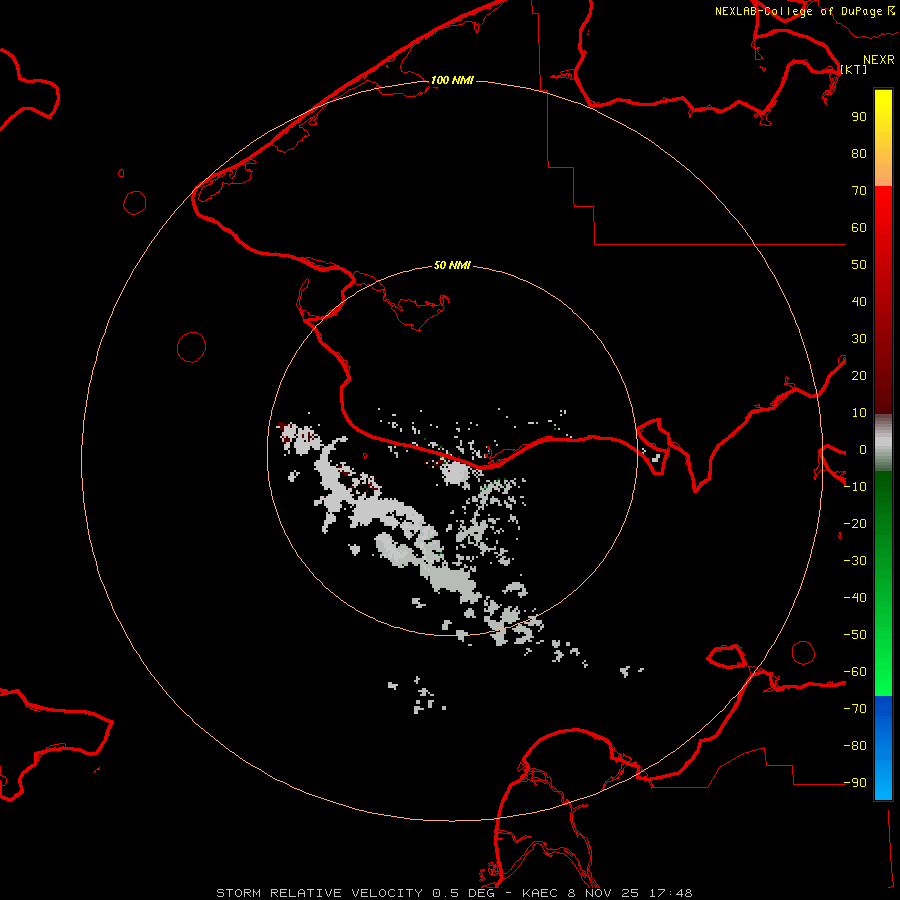Click the KT units label above color scale

pyautogui.click(x=854, y=69)
